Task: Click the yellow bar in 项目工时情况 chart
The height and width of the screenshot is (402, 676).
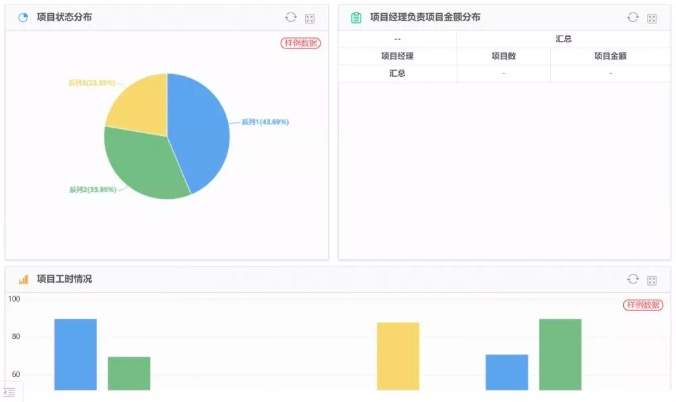Action: [x=398, y=356]
